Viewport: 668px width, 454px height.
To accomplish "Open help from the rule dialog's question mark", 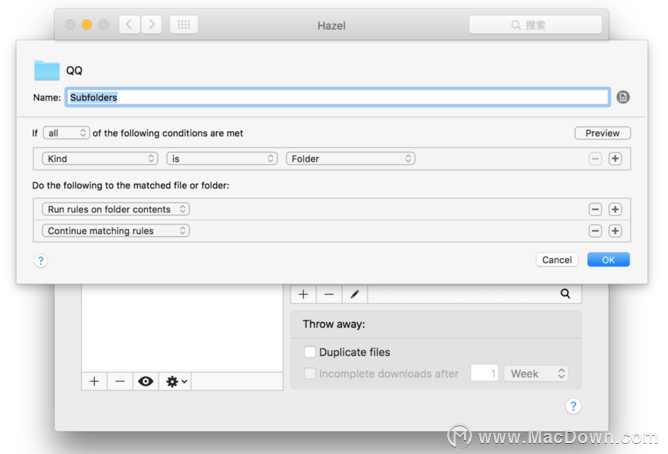I will click(x=40, y=261).
